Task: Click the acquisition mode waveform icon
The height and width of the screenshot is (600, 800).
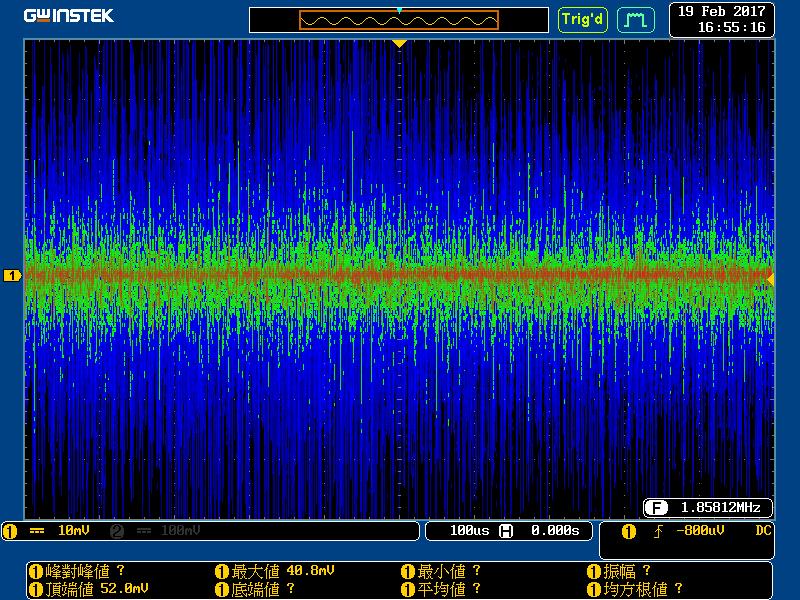Action: tap(635, 20)
